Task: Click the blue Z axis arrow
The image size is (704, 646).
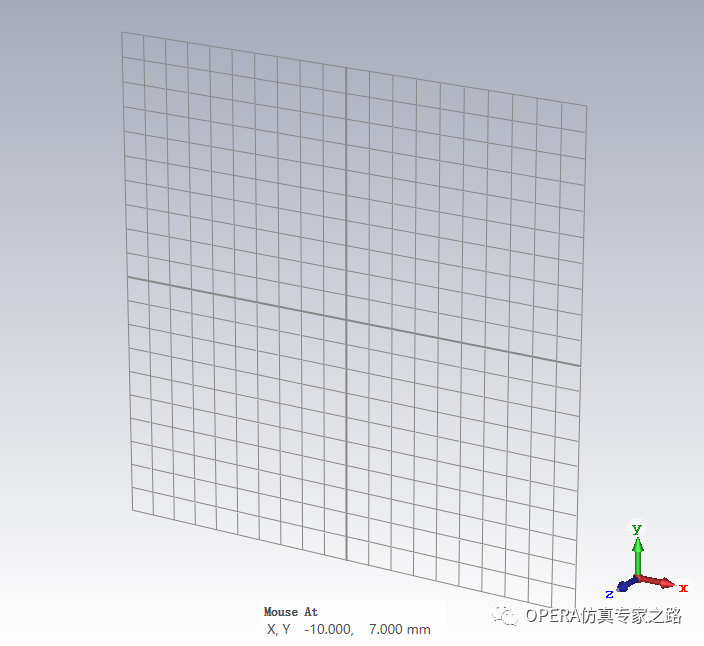Action: (x=626, y=584)
